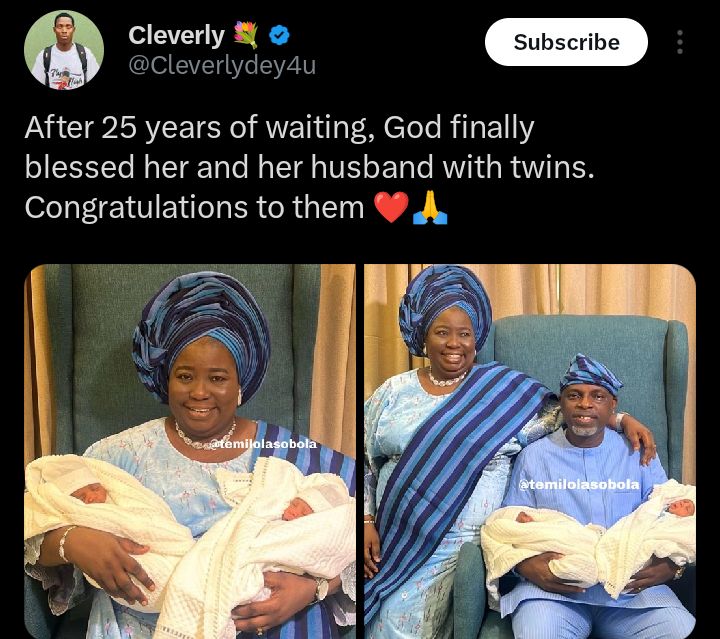Viewport: 720px width, 639px height.
Task: Open the three-dot more options menu
Action: tap(680, 42)
